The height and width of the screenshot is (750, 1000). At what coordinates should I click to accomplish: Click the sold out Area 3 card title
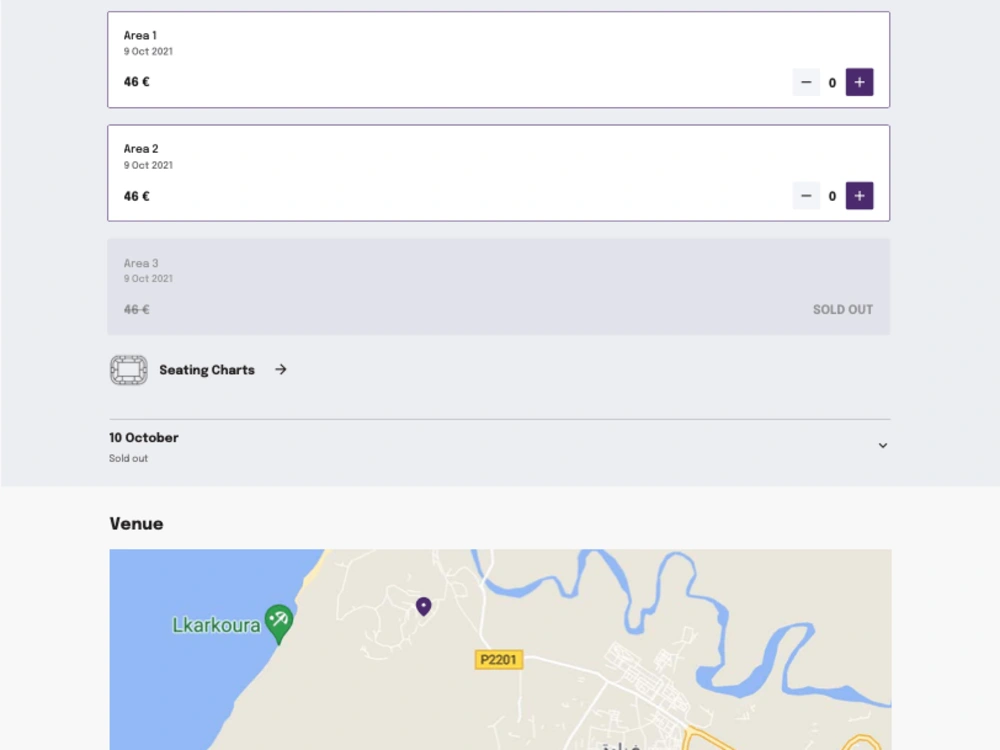click(x=141, y=263)
